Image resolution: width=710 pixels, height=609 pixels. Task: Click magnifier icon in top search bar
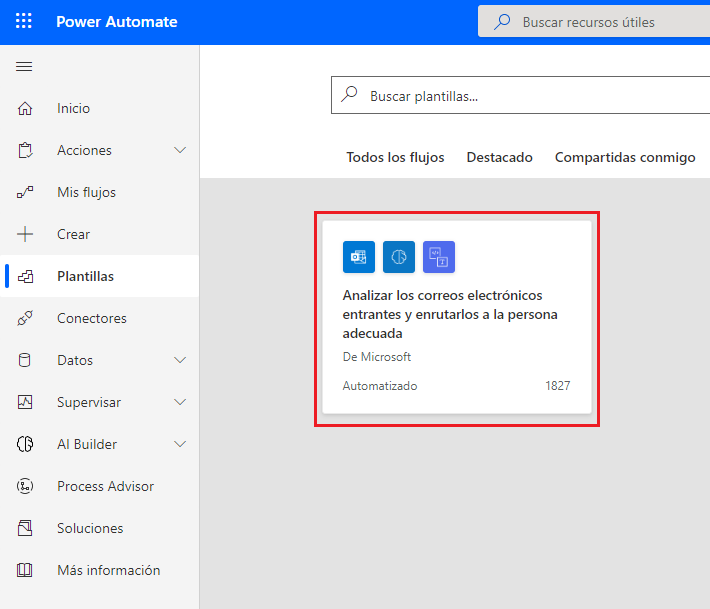click(x=502, y=21)
